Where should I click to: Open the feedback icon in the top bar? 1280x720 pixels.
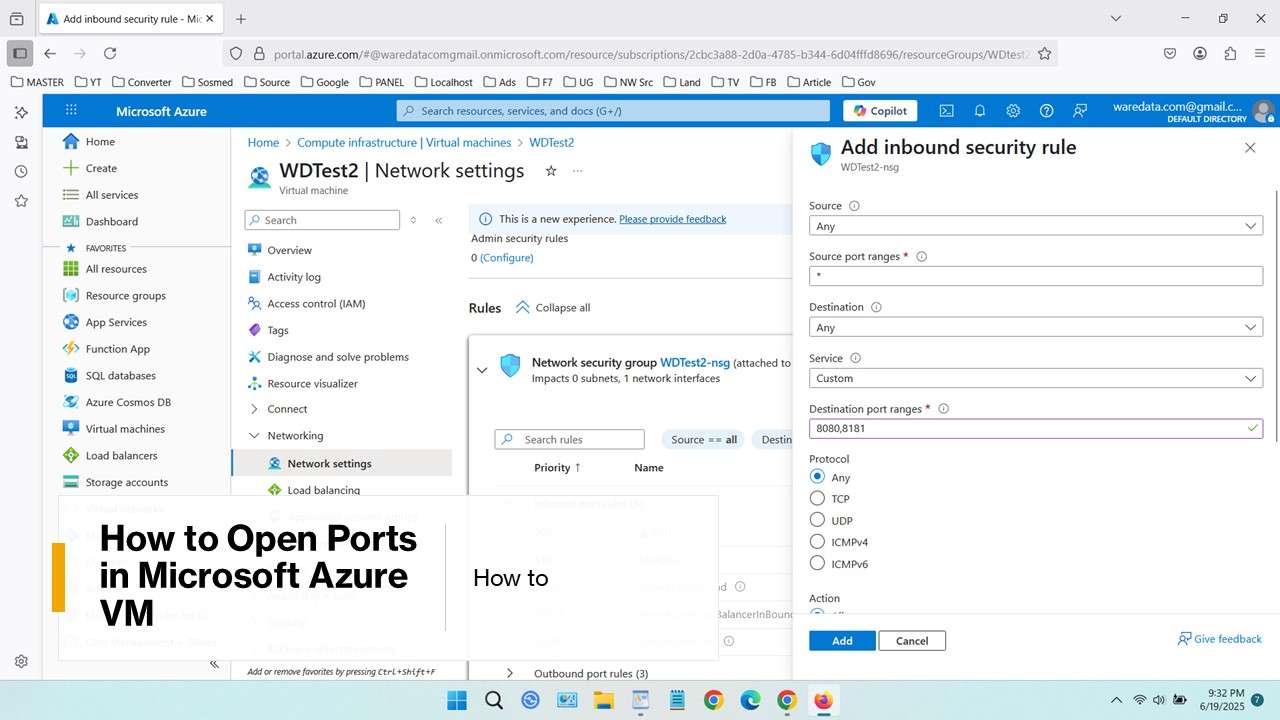1079,110
